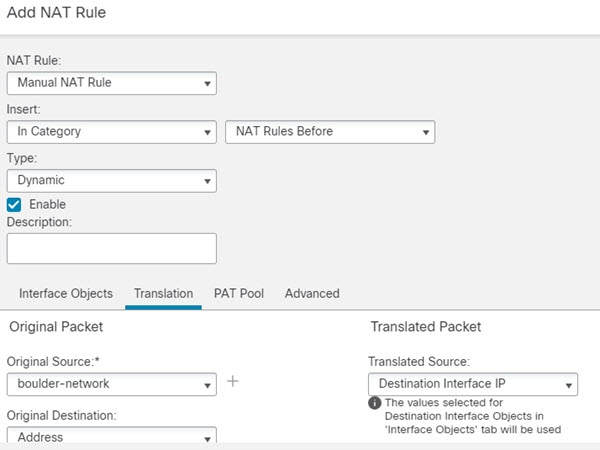Click the arrow on Destination Interface IP dropdown
The height and width of the screenshot is (450, 600).
[569, 385]
